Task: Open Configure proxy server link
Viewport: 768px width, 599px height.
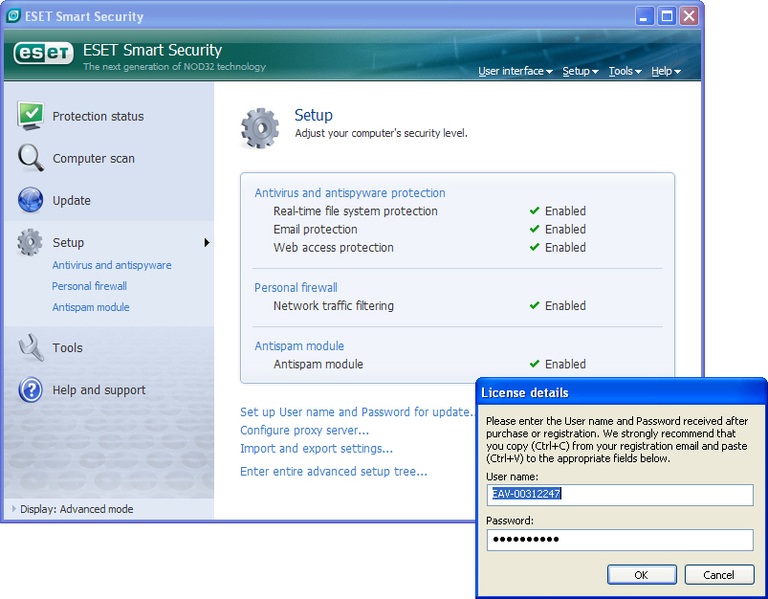Action: [304, 430]
